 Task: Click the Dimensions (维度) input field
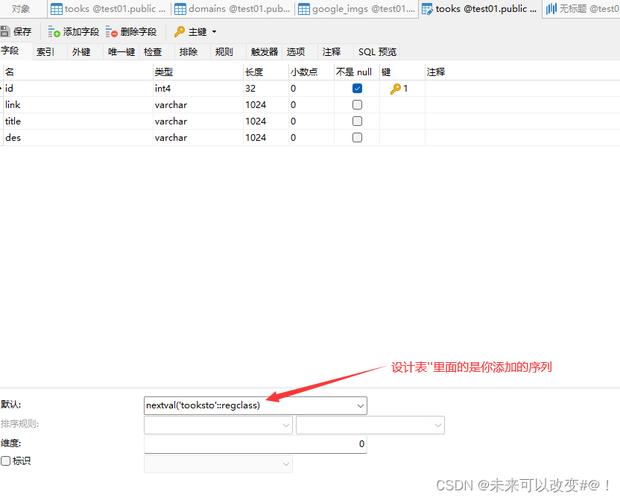tap(255, 444)
